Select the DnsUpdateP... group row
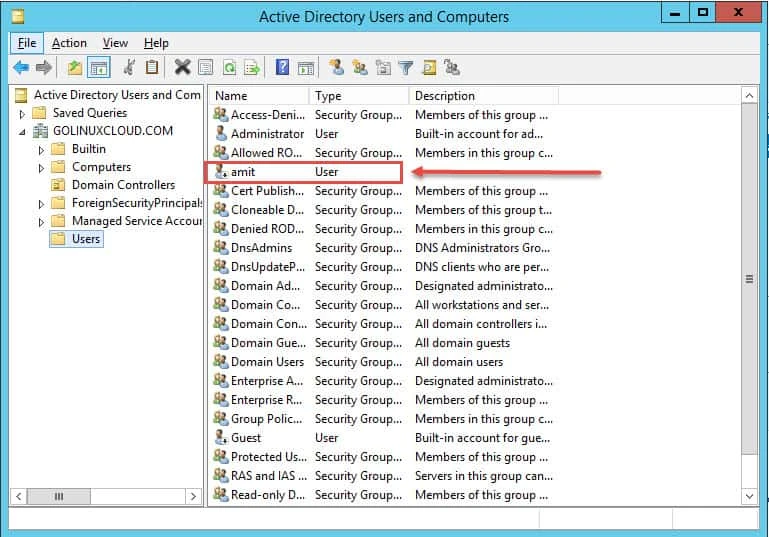 (384, 267)
